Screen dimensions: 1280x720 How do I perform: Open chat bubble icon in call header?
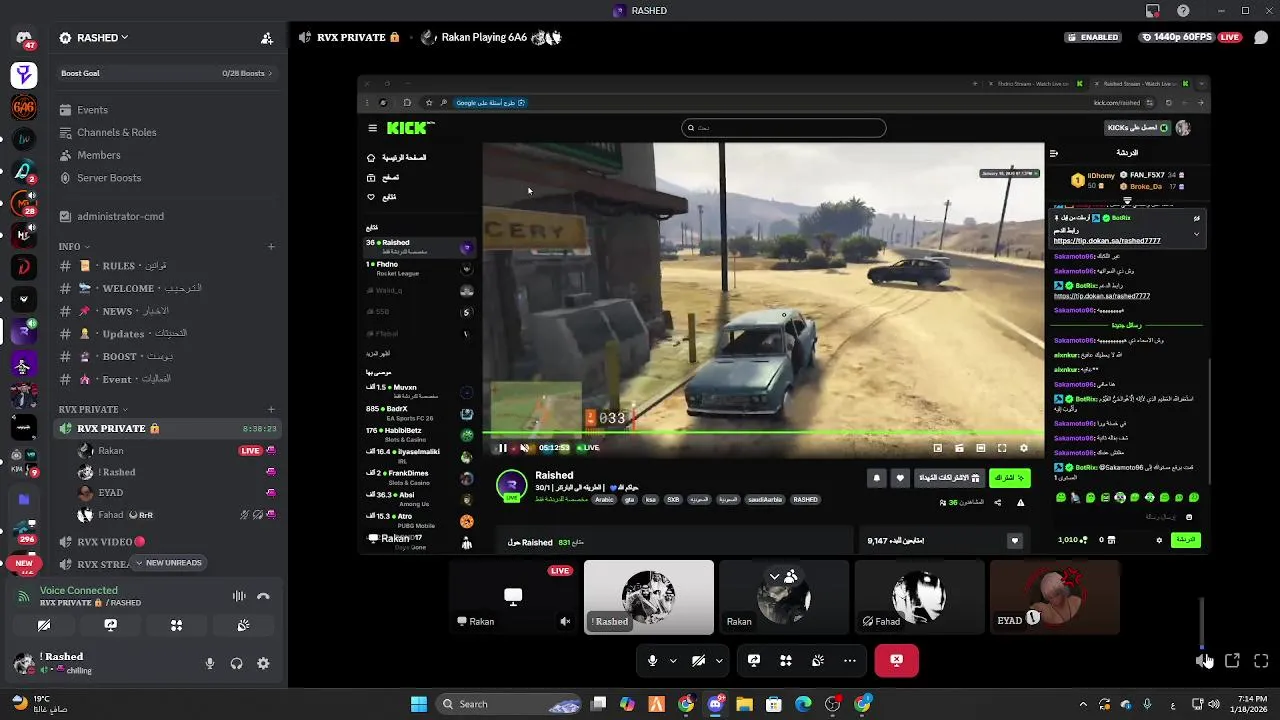(x=1261, y=37)
